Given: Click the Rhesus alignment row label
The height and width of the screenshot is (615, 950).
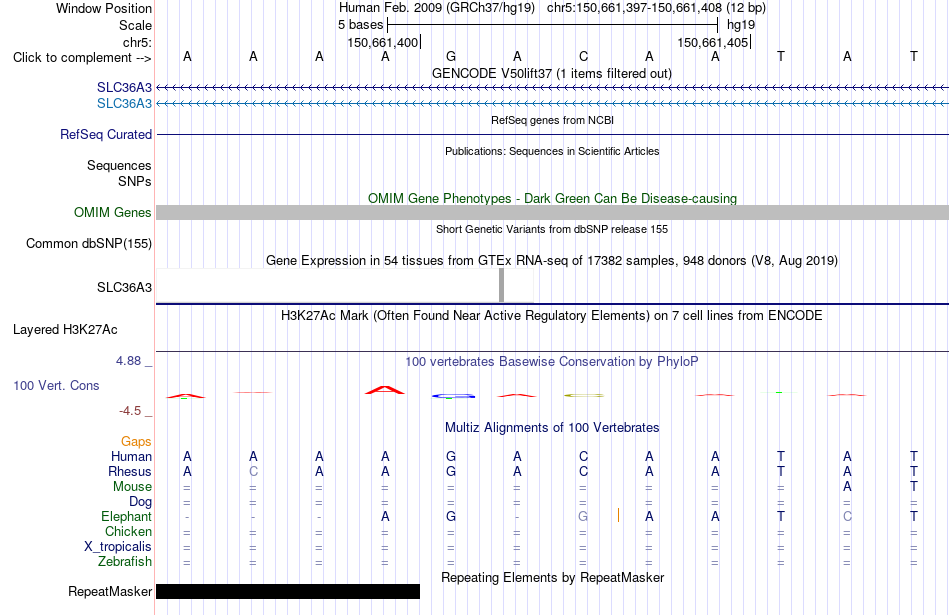Looking at the screenshot, I should [130, 471].
